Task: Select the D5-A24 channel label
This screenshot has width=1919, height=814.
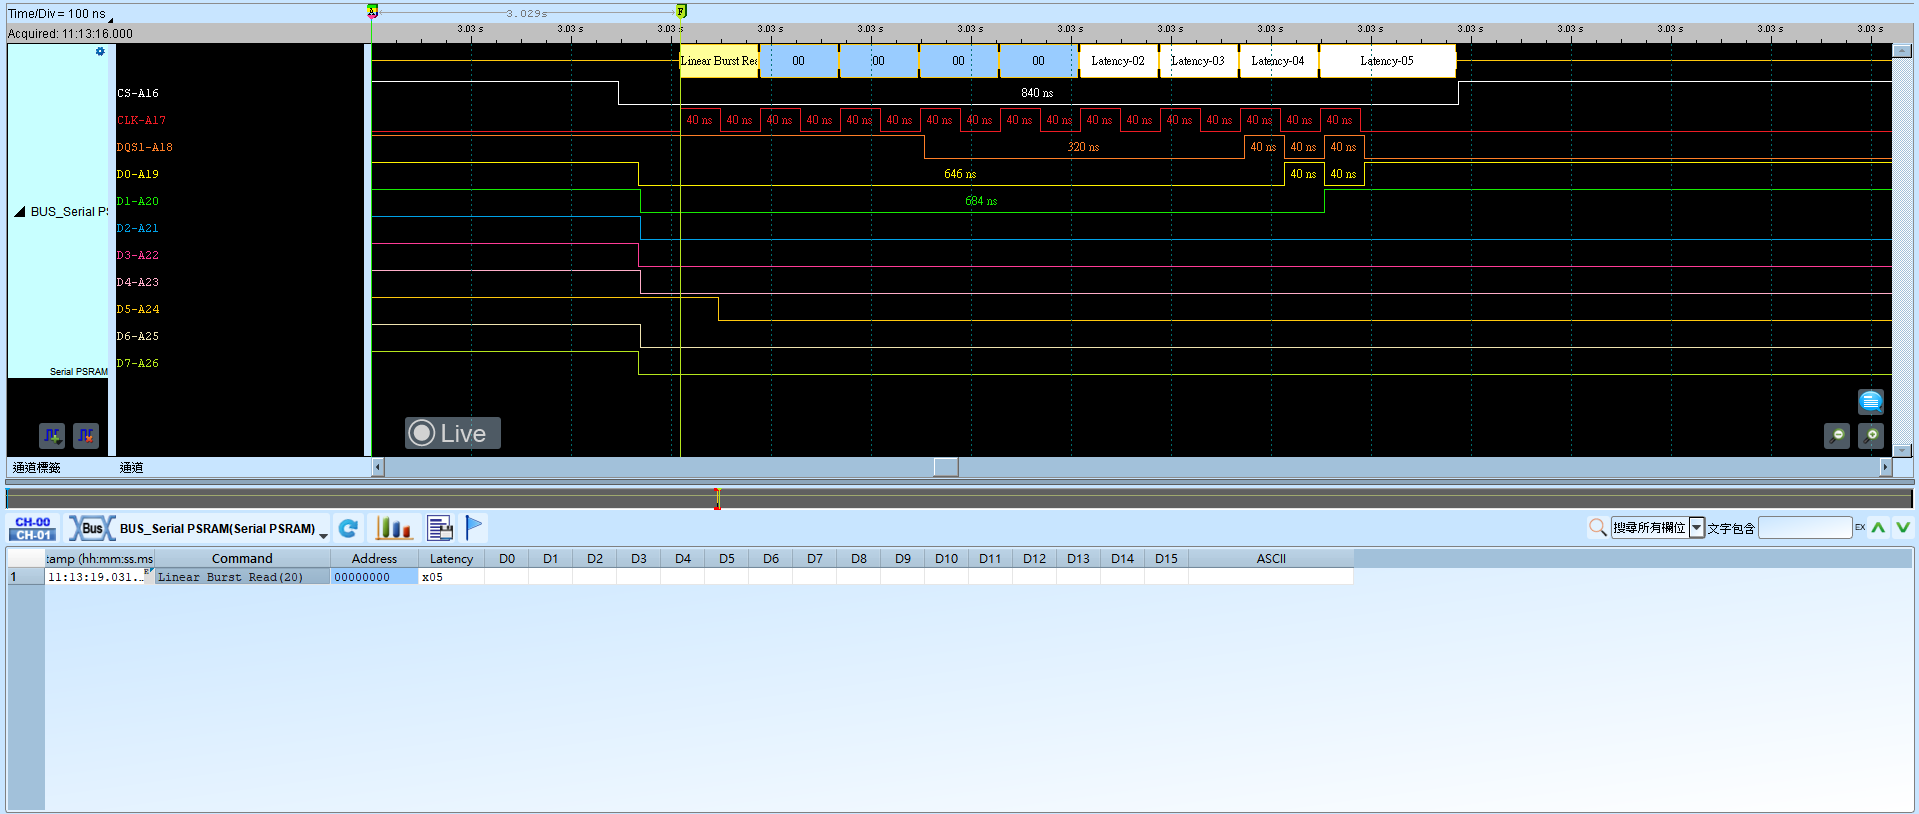Action: (138, 309)
